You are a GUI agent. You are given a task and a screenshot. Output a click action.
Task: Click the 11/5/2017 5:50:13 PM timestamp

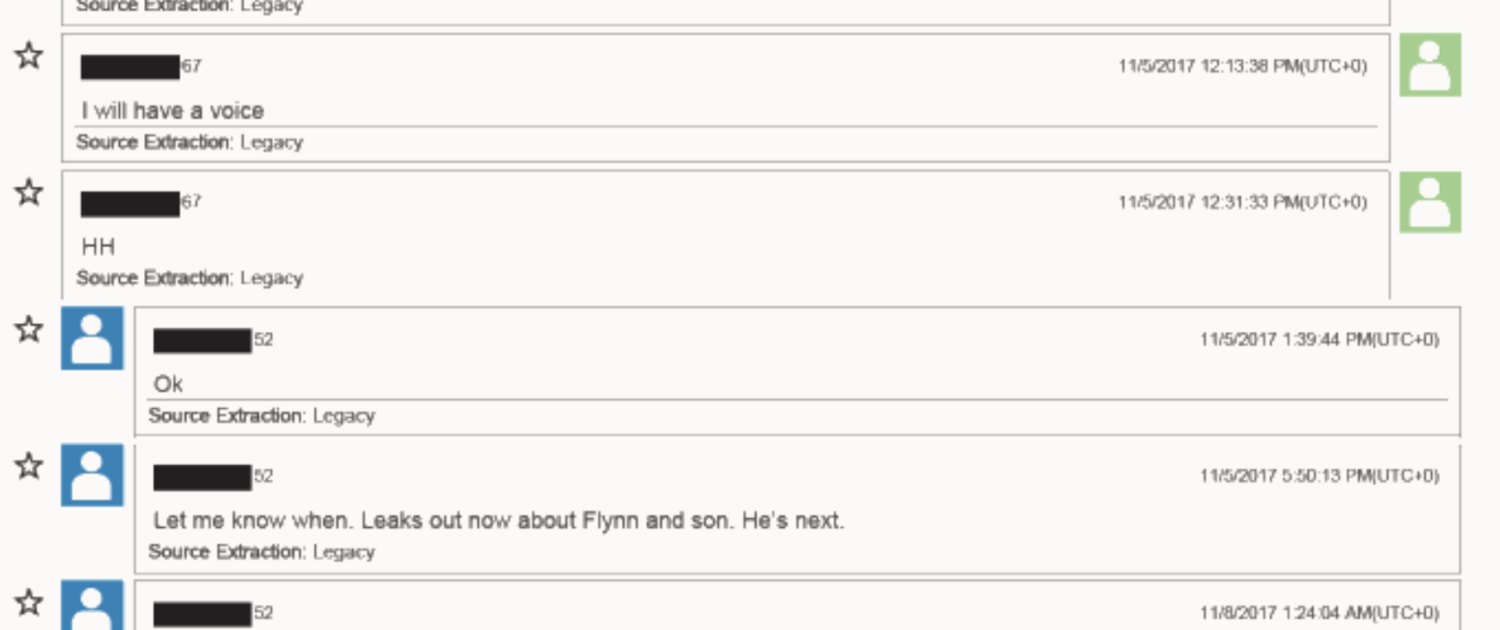(x=1319, y=476)
